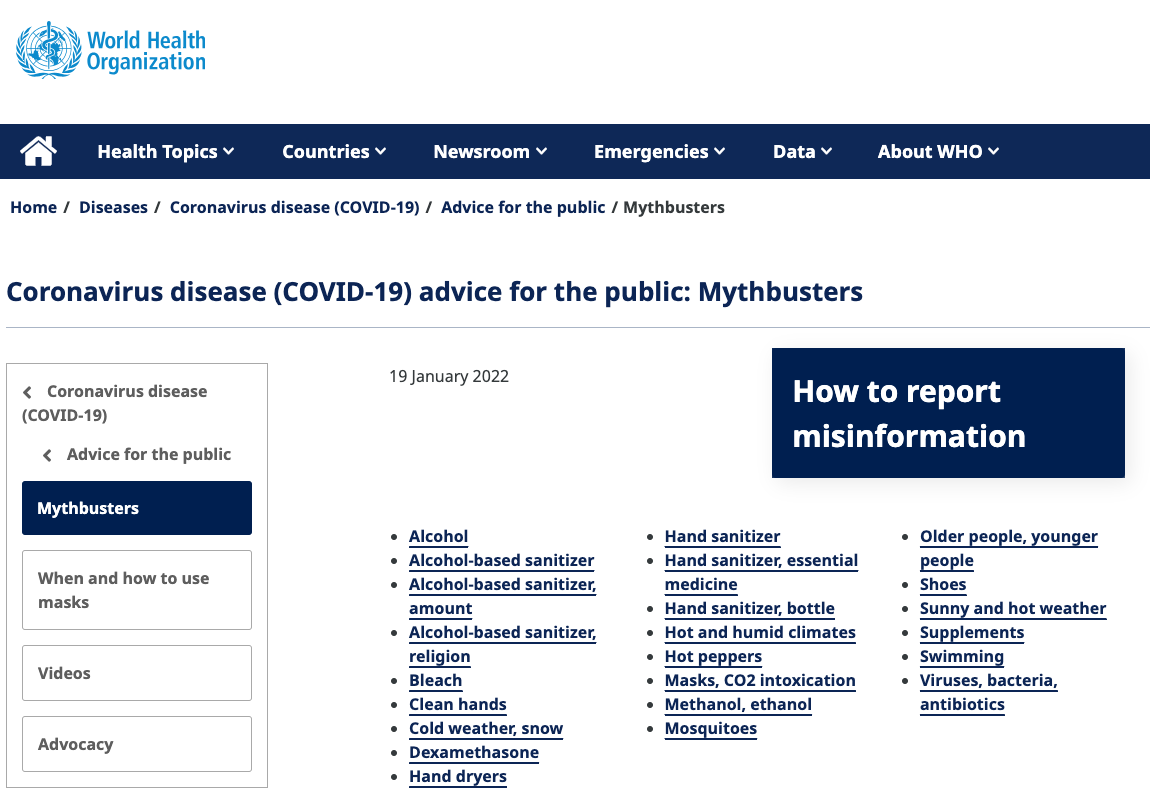The image size is (1150, 810).
Task: Open the Videos sidebar item
Action: coord(137,673)
